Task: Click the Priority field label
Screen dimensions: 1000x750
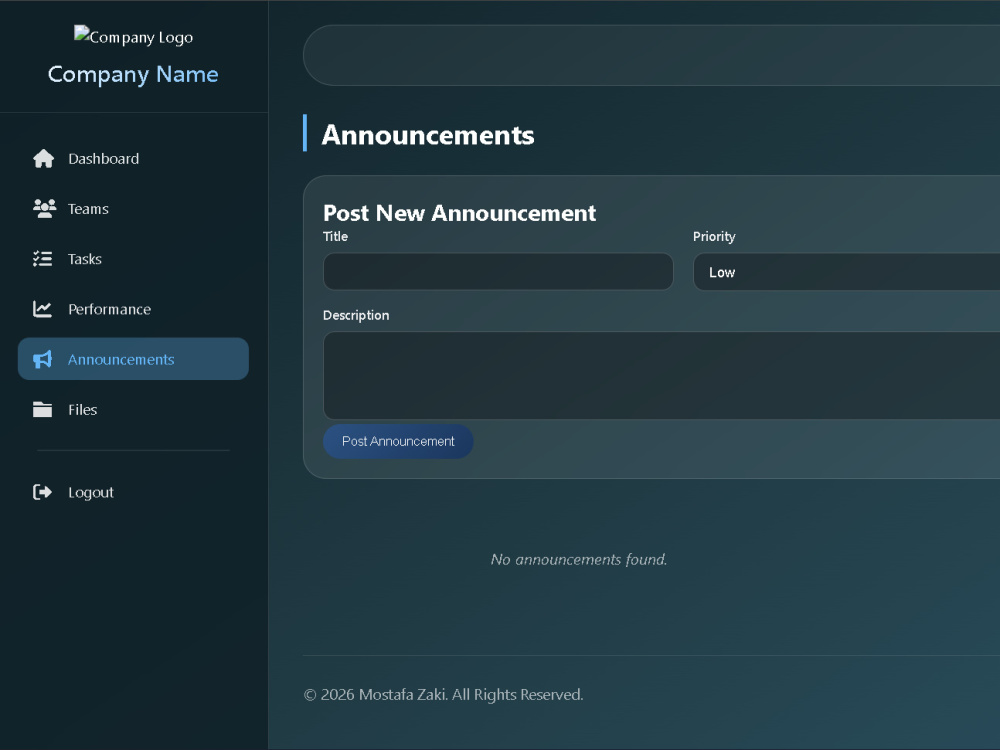Action: [714, 237]
